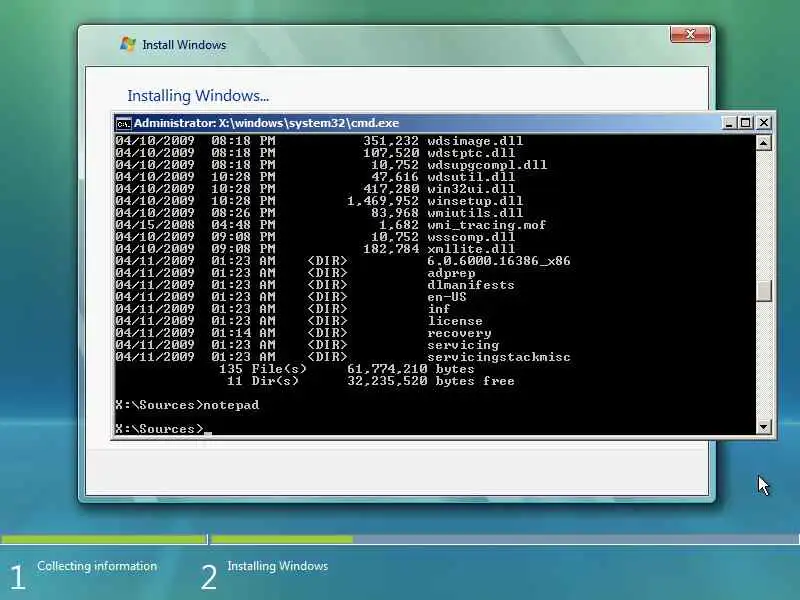Click the cmd title bar text

[266, 123]
